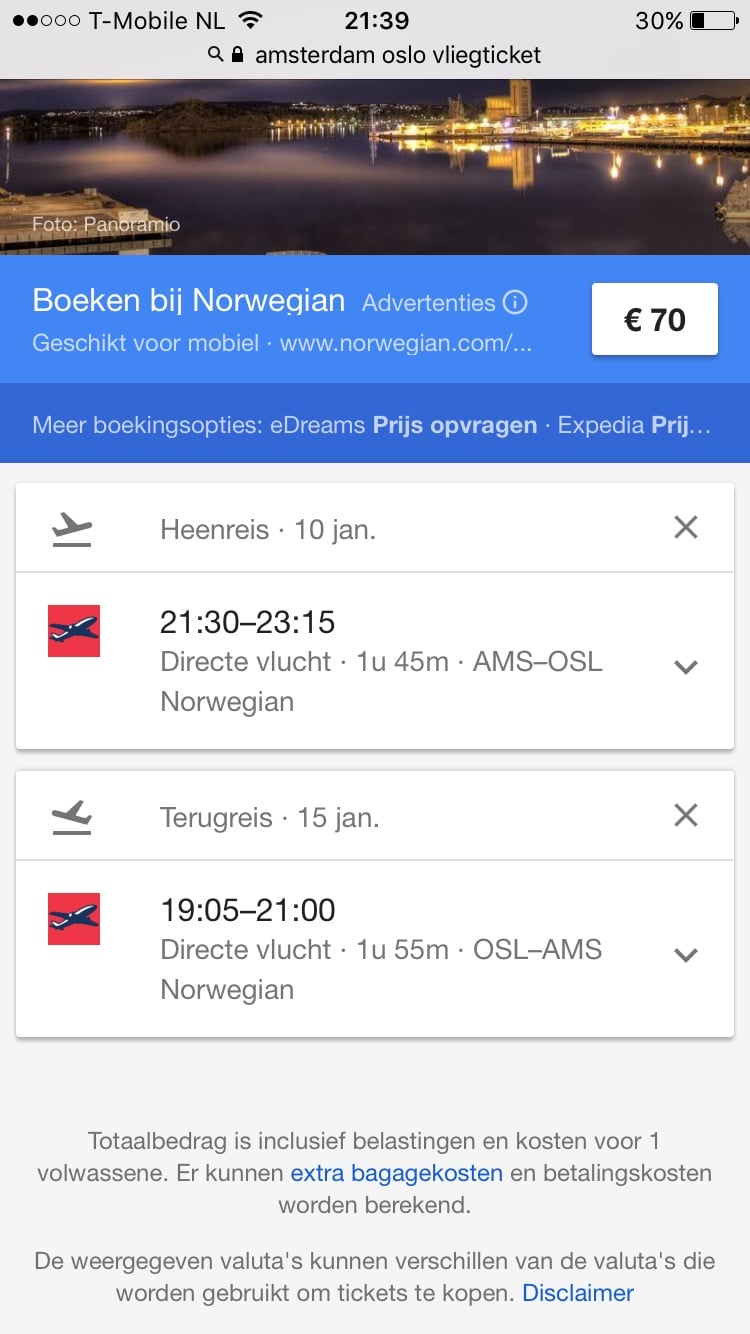The image size is (750, 1334).
Task: Tap the 21:39 clock in status bar
Action: coord(376,21)
